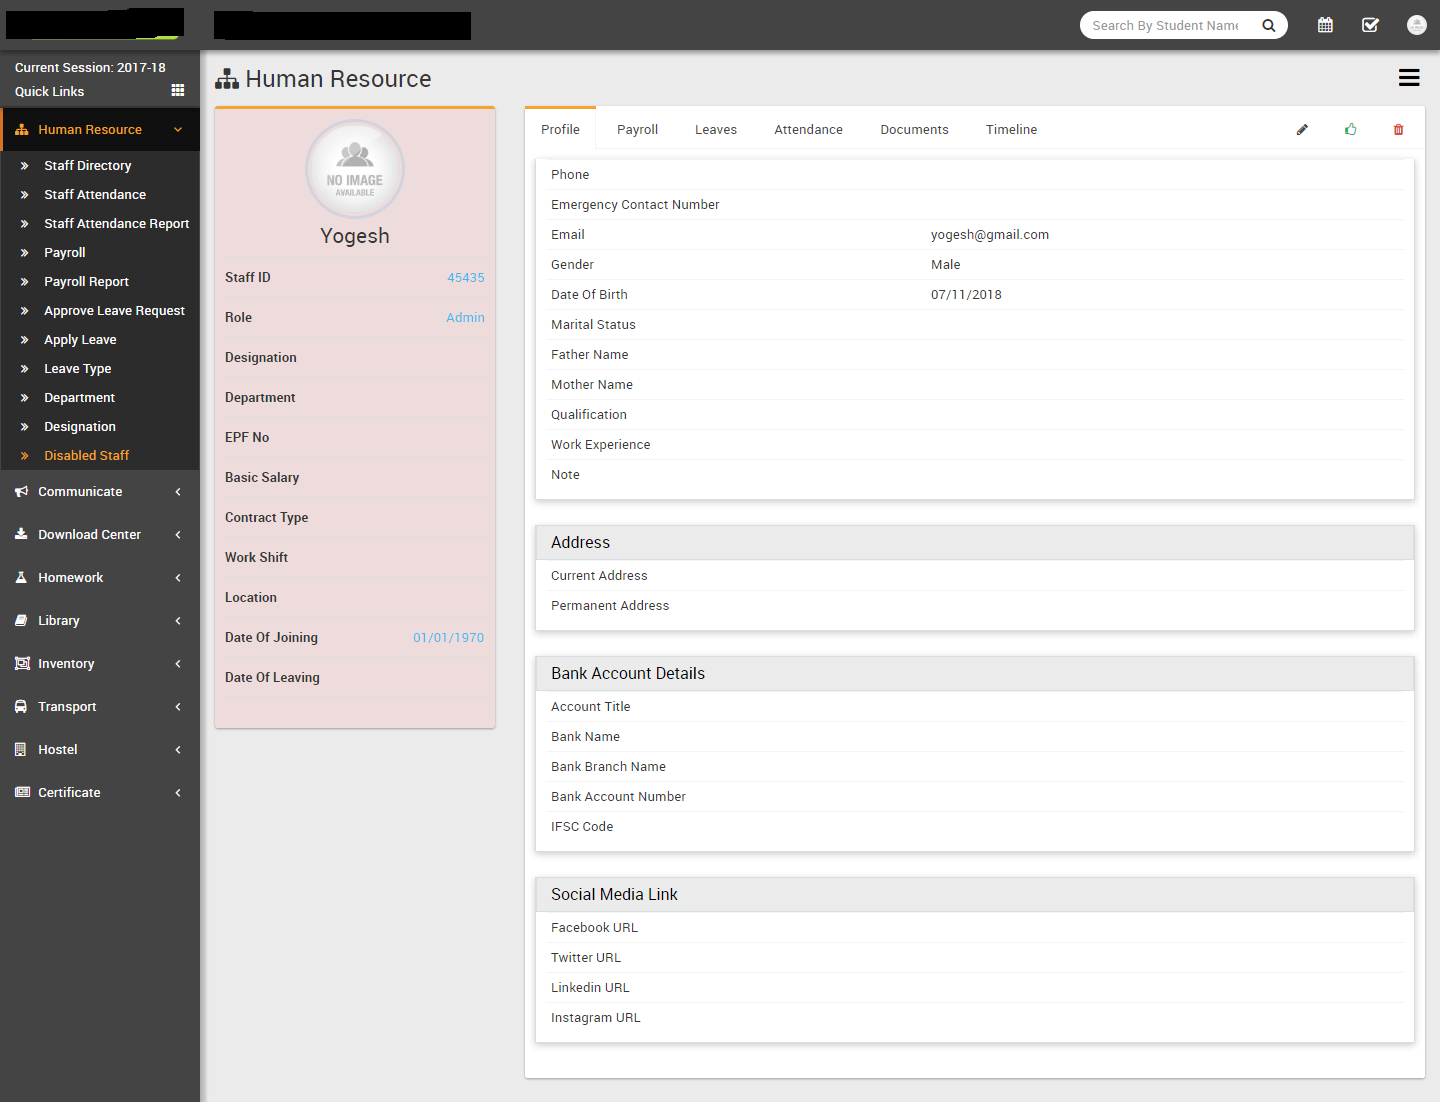
Task: Expand the Library sidebar menu
Action: [59, 621]
